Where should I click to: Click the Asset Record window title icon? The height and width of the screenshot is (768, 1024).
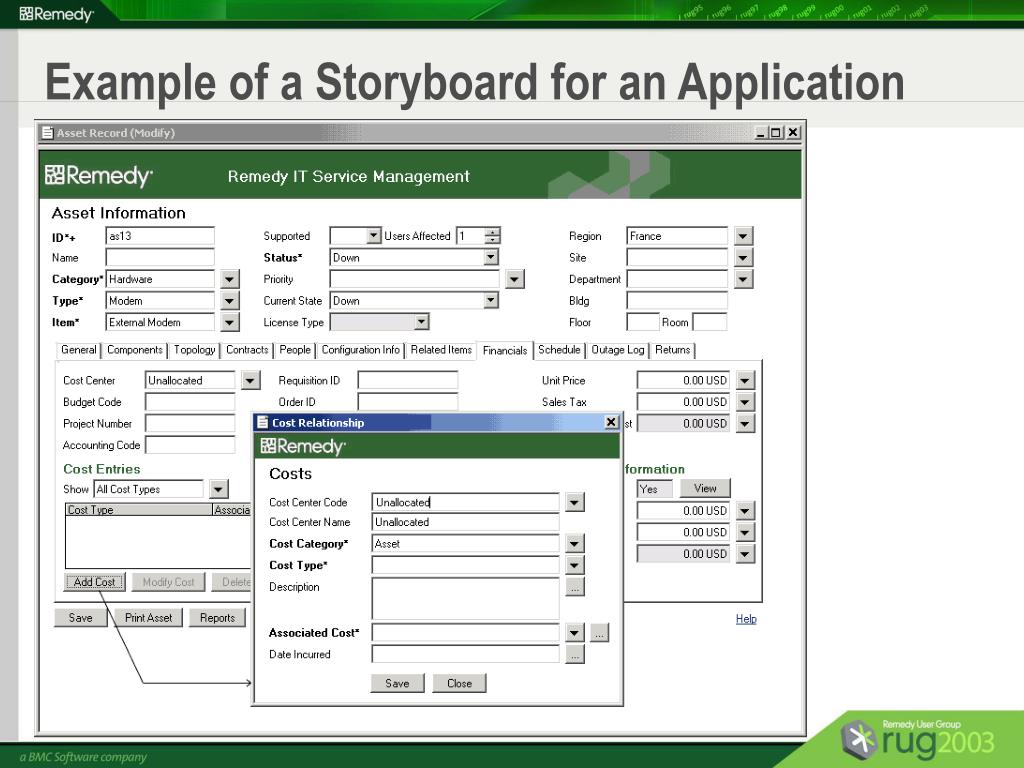coord(48,133)
